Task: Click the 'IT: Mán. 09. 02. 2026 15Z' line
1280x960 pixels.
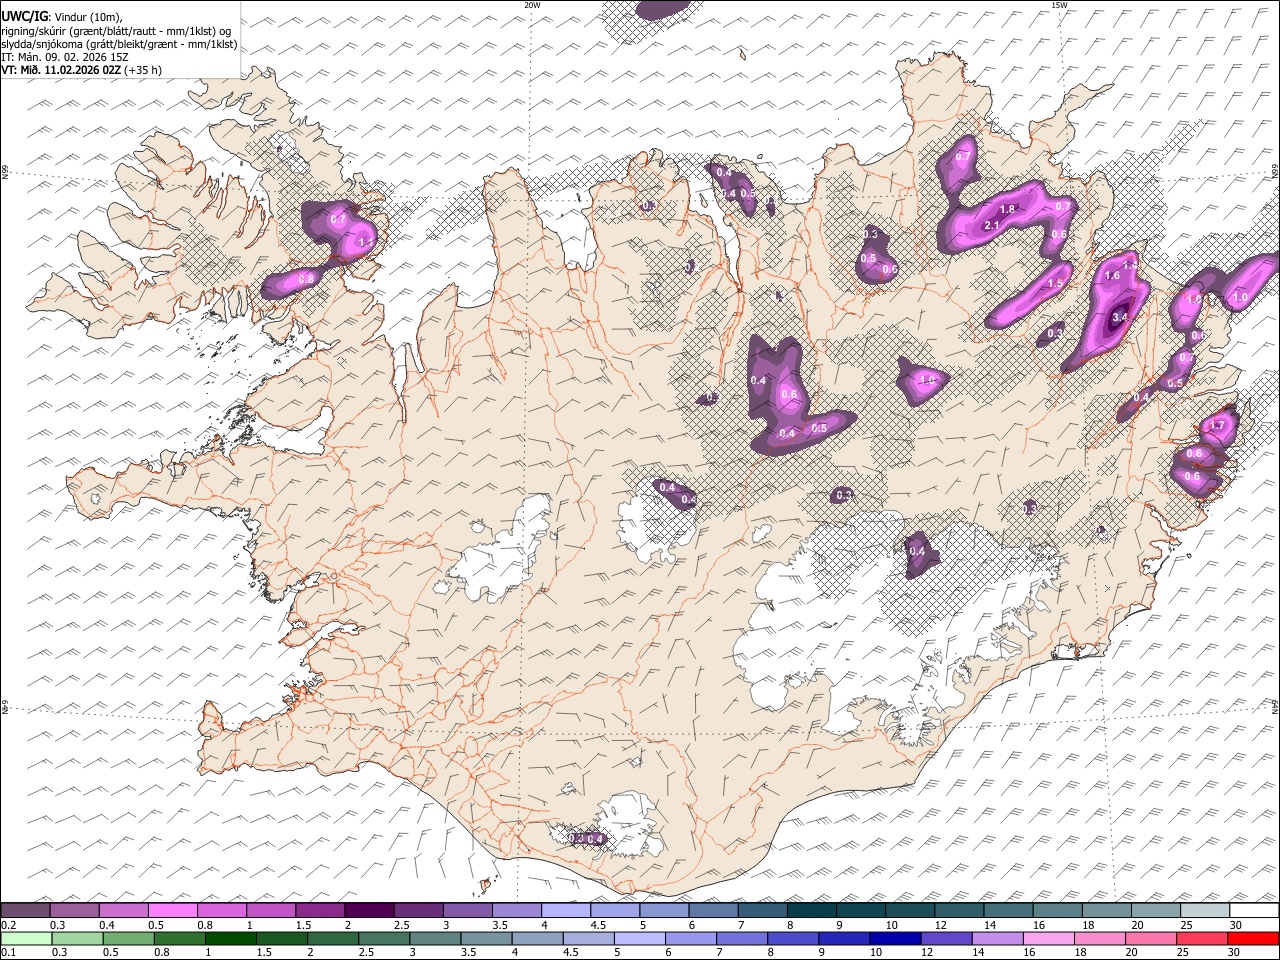Action: [x=65, y=57]
